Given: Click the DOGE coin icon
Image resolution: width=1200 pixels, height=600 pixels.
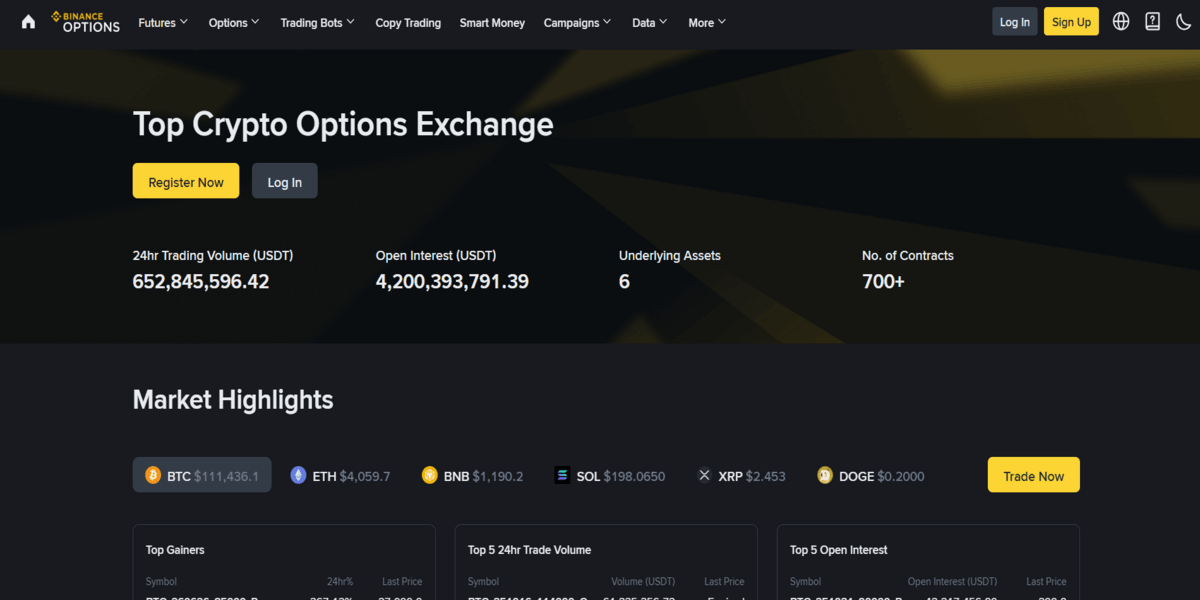Looking at the screenshot, I should click(823, 476).
